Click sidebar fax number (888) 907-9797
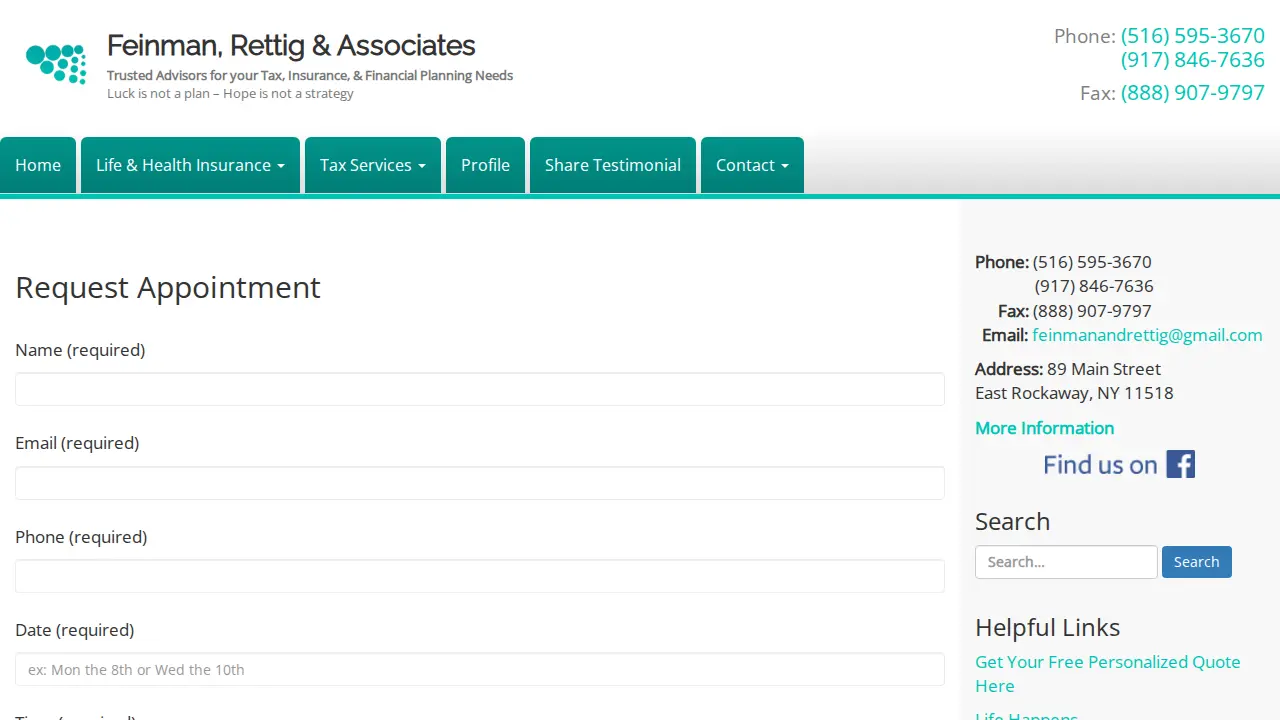 coord(1092,311)
